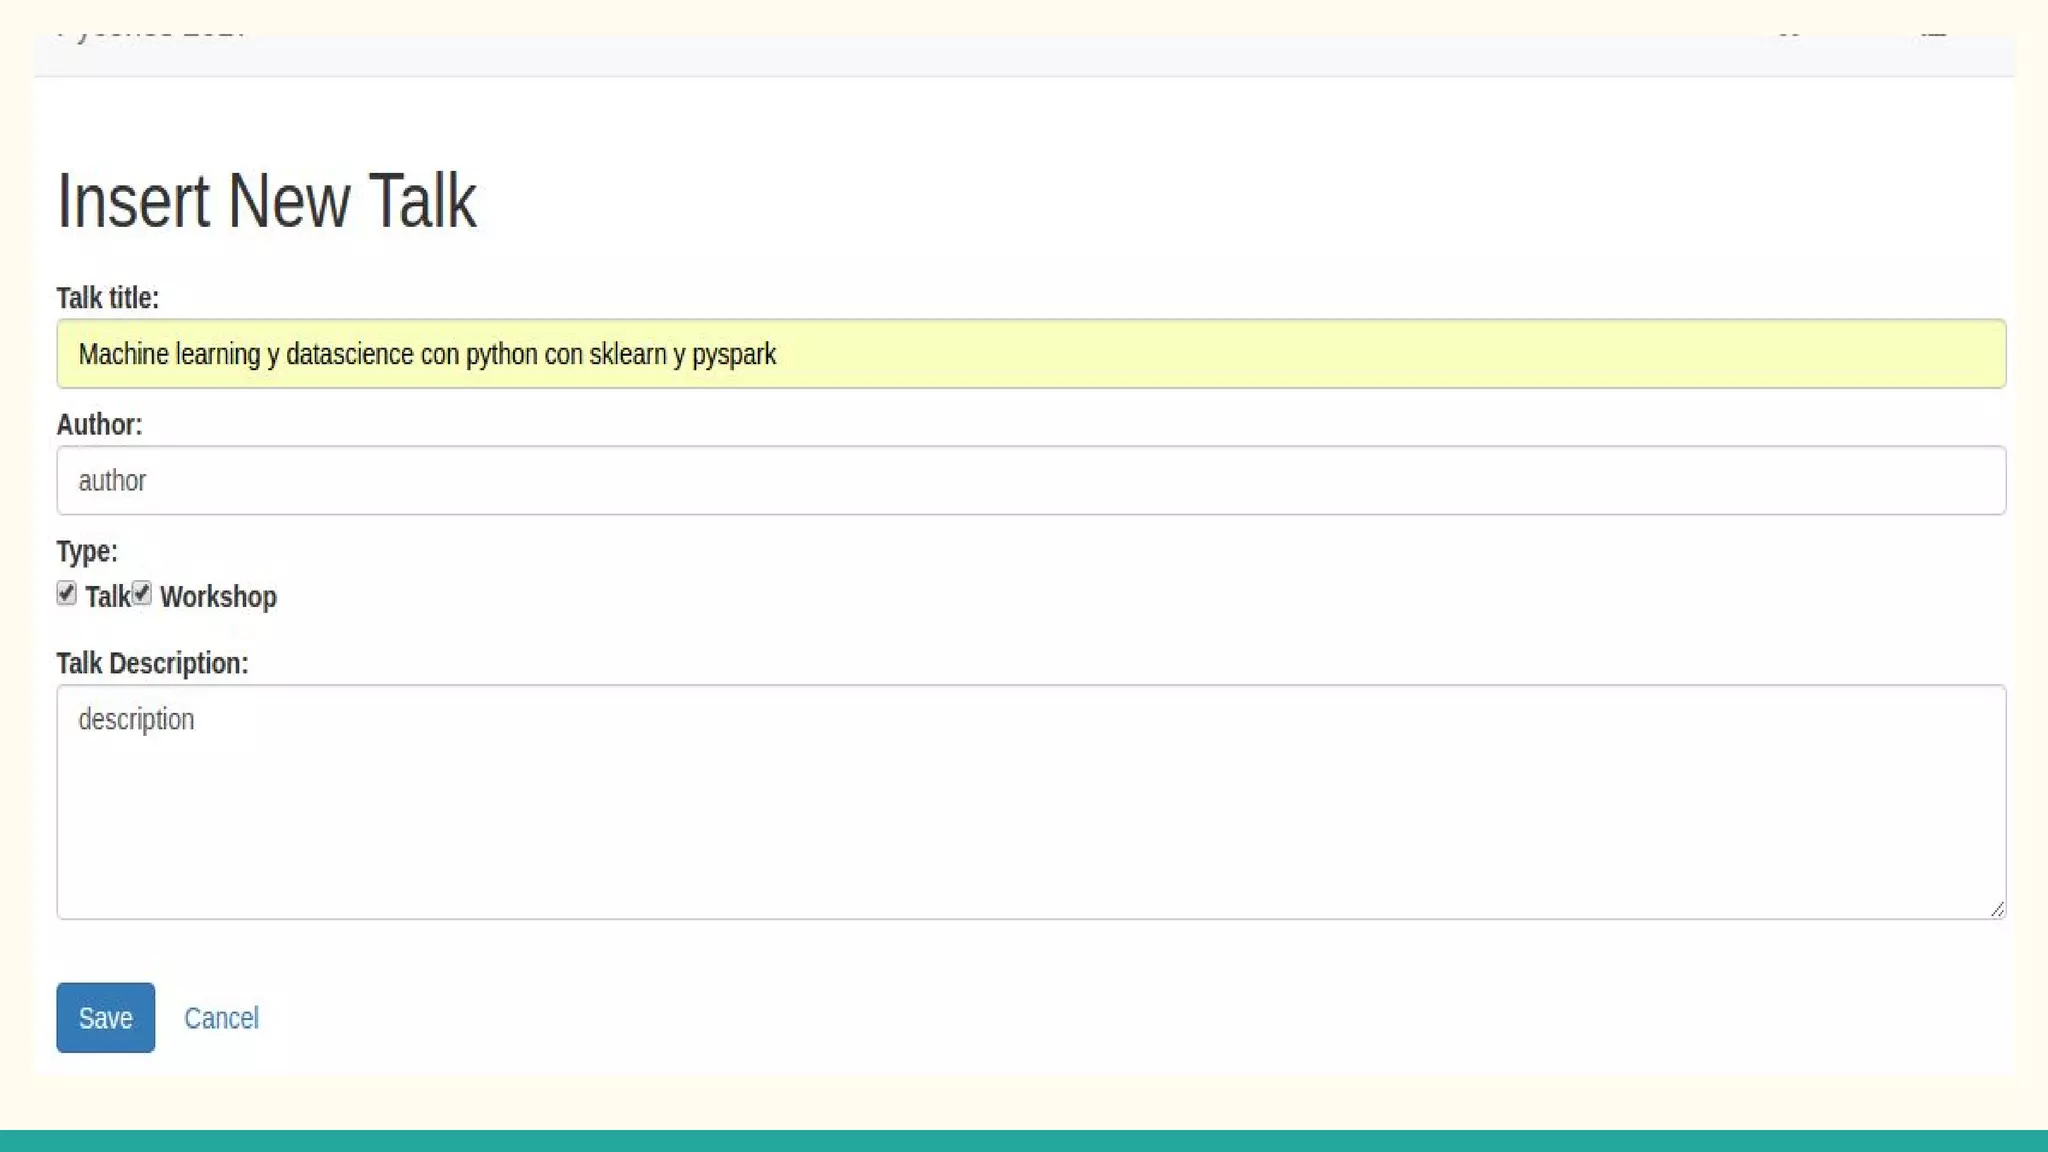Click the 'Talk Description:' label
2048x1152 pixels.
point(152,664)
